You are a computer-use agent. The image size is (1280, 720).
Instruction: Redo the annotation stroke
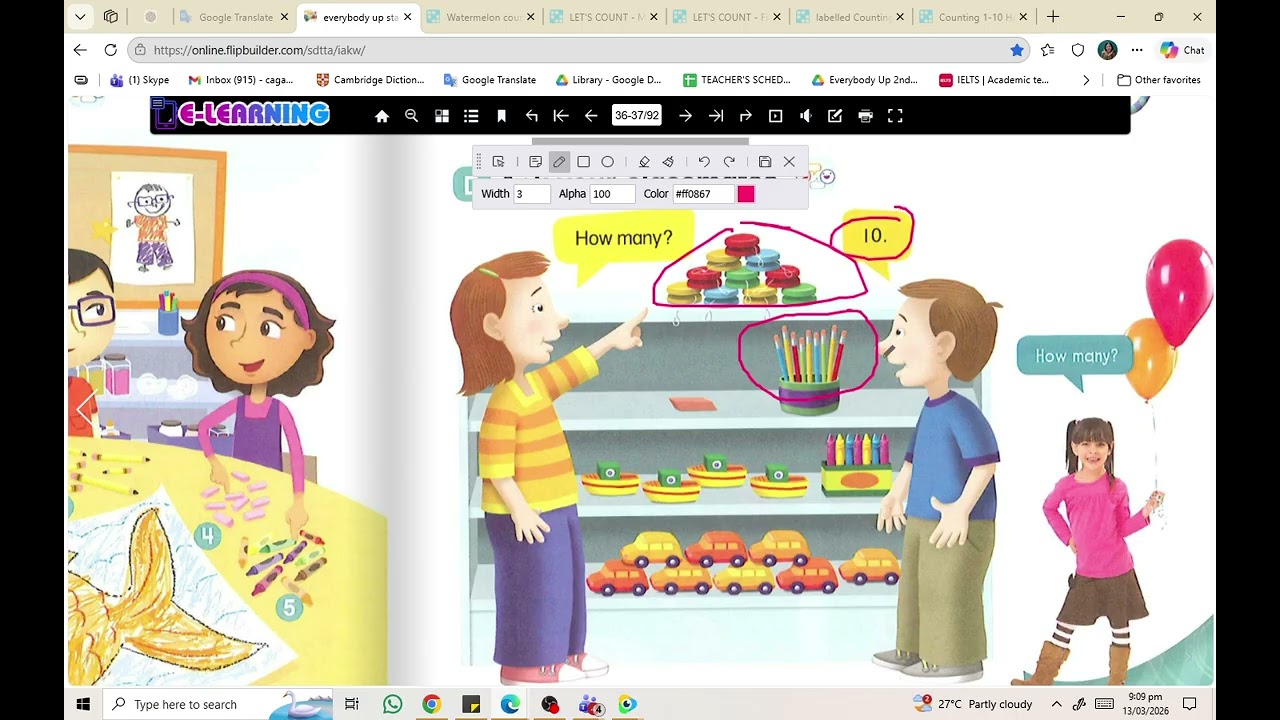click(729, 162)
